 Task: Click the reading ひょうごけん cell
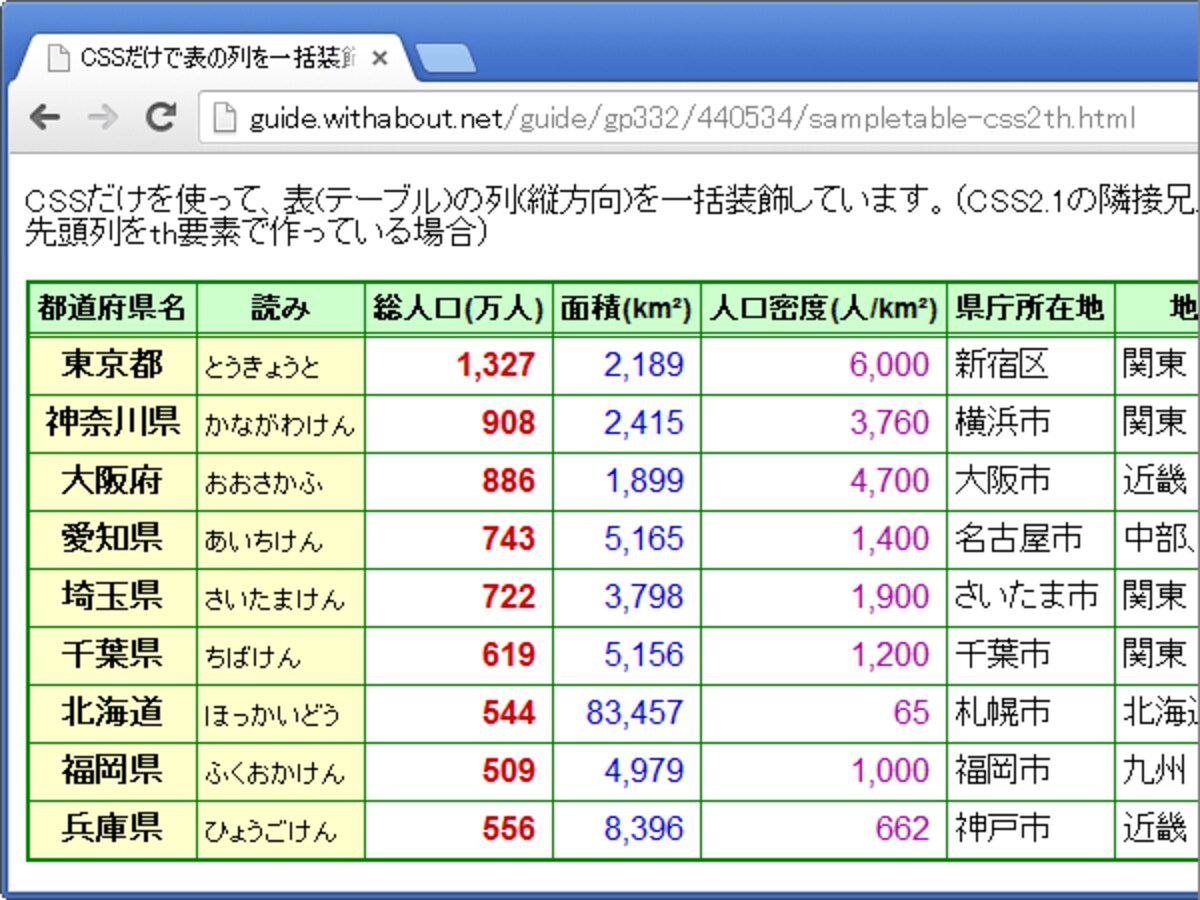pyautogui.click(x=281, y=828)
